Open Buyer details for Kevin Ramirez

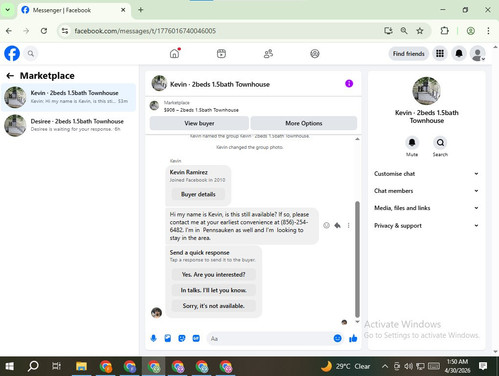click(x=198, y=194)
